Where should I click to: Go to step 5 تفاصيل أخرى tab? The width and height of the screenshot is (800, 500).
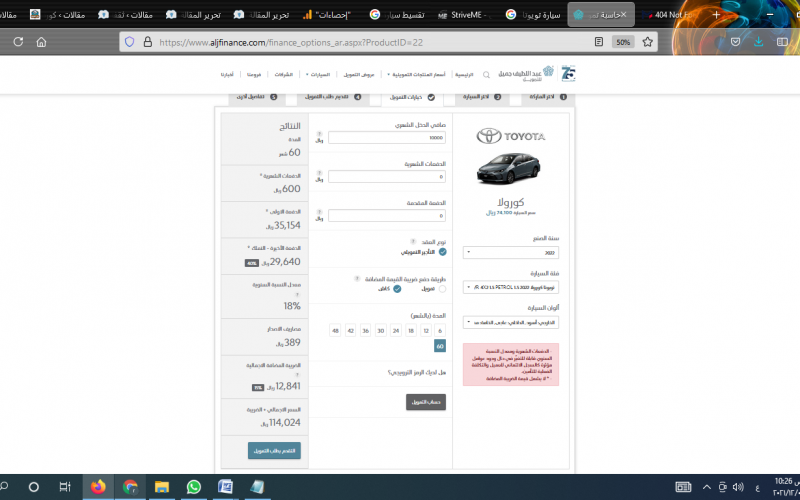tap(257, 97)
